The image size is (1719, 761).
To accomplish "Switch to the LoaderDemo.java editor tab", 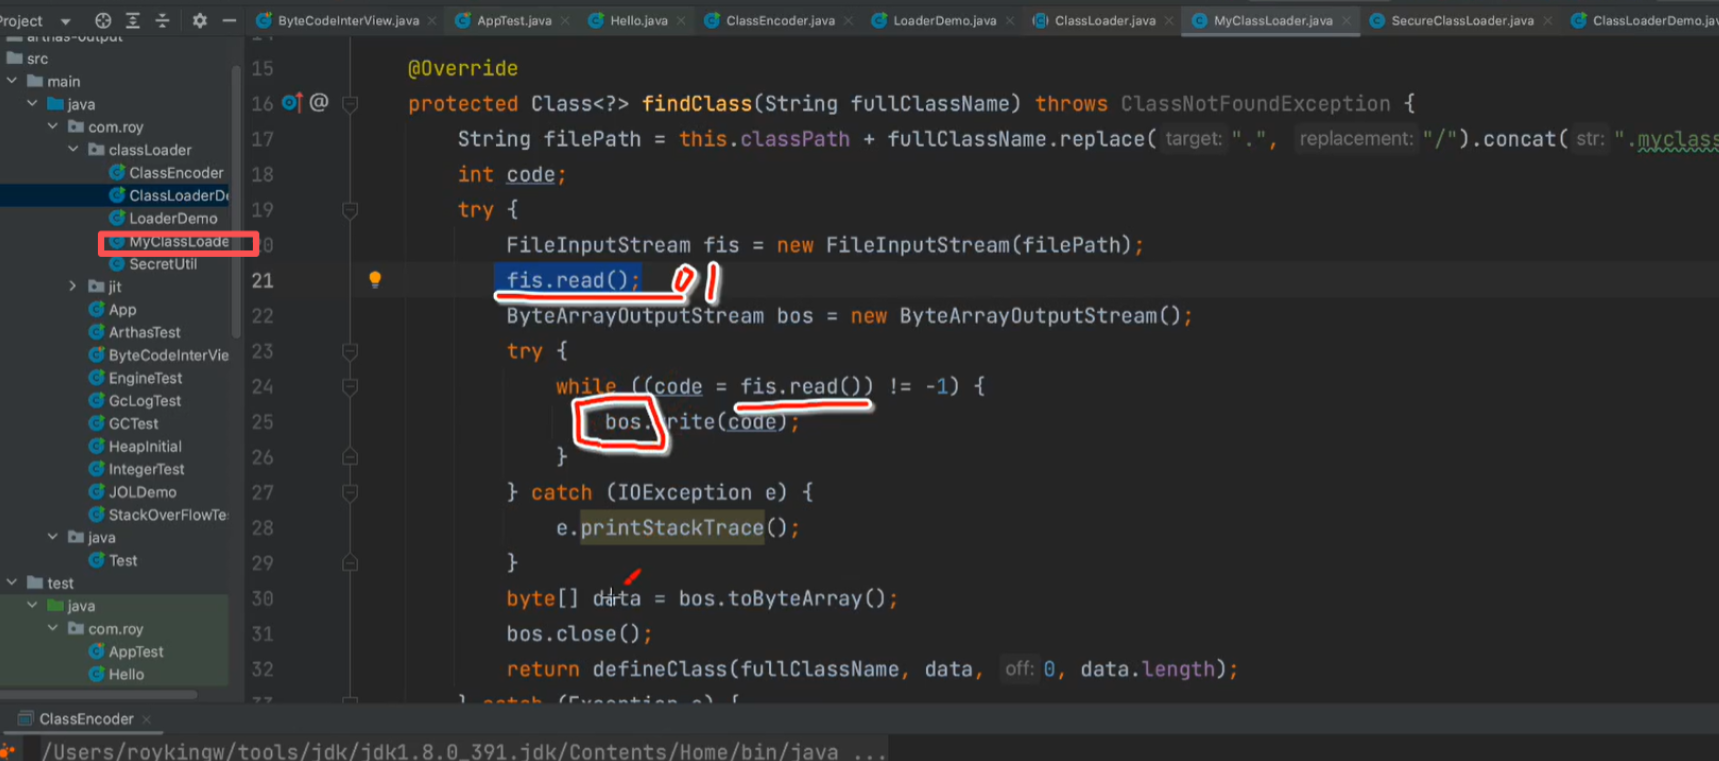I will pyautogui.click(x=943, y=20).
